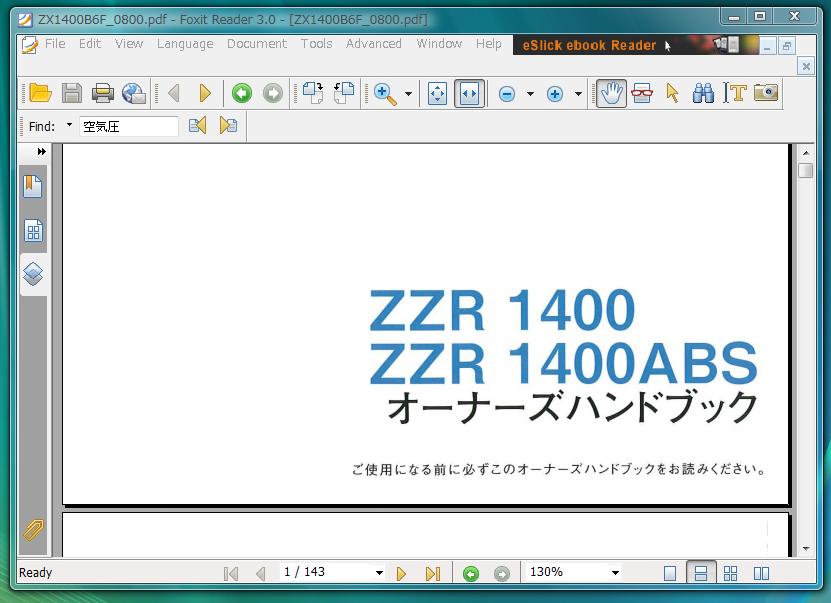Click green Previous View arrow in toolbar
Viewport: 831px width, 603px height.
coord(242,94)
